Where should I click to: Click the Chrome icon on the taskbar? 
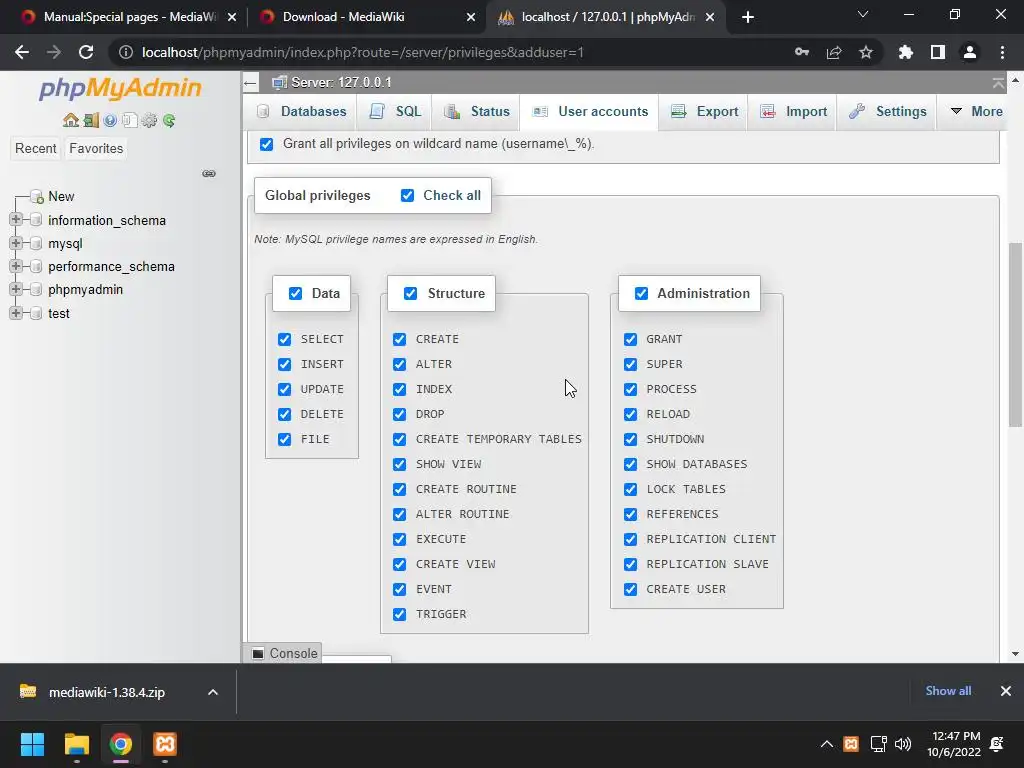point(121,744)
